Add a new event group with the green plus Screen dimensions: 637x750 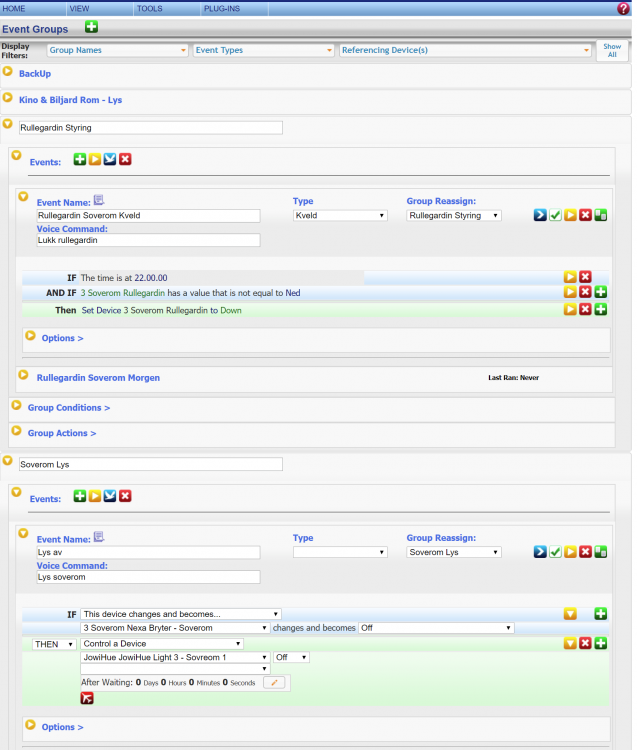[92, 27]
